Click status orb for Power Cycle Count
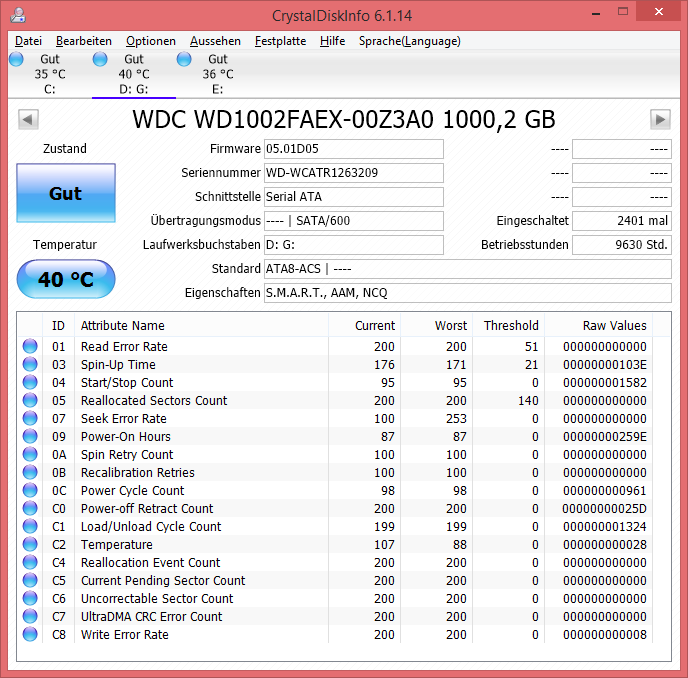This screenshot has height=678, width=688. [30, 490]
